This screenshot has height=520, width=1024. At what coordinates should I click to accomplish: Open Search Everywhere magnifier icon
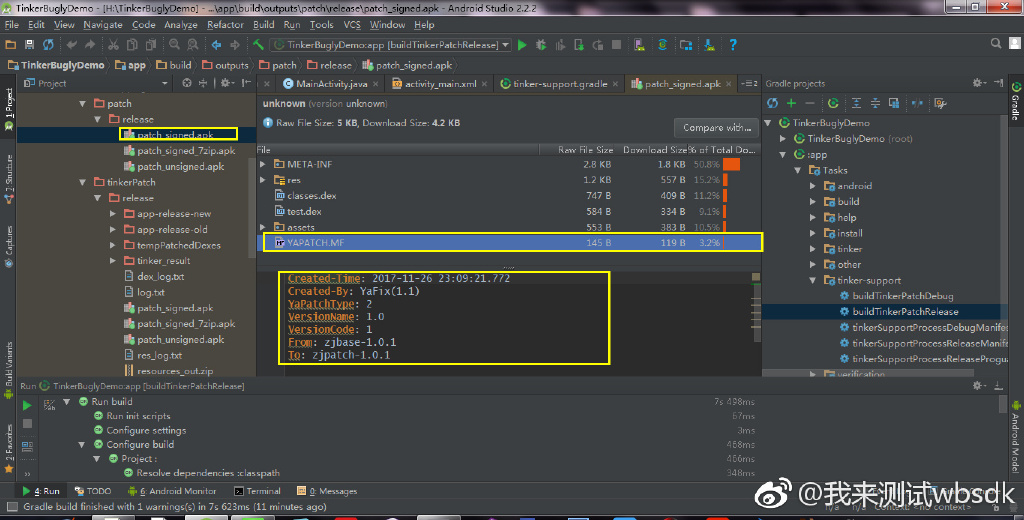[996, 43]
